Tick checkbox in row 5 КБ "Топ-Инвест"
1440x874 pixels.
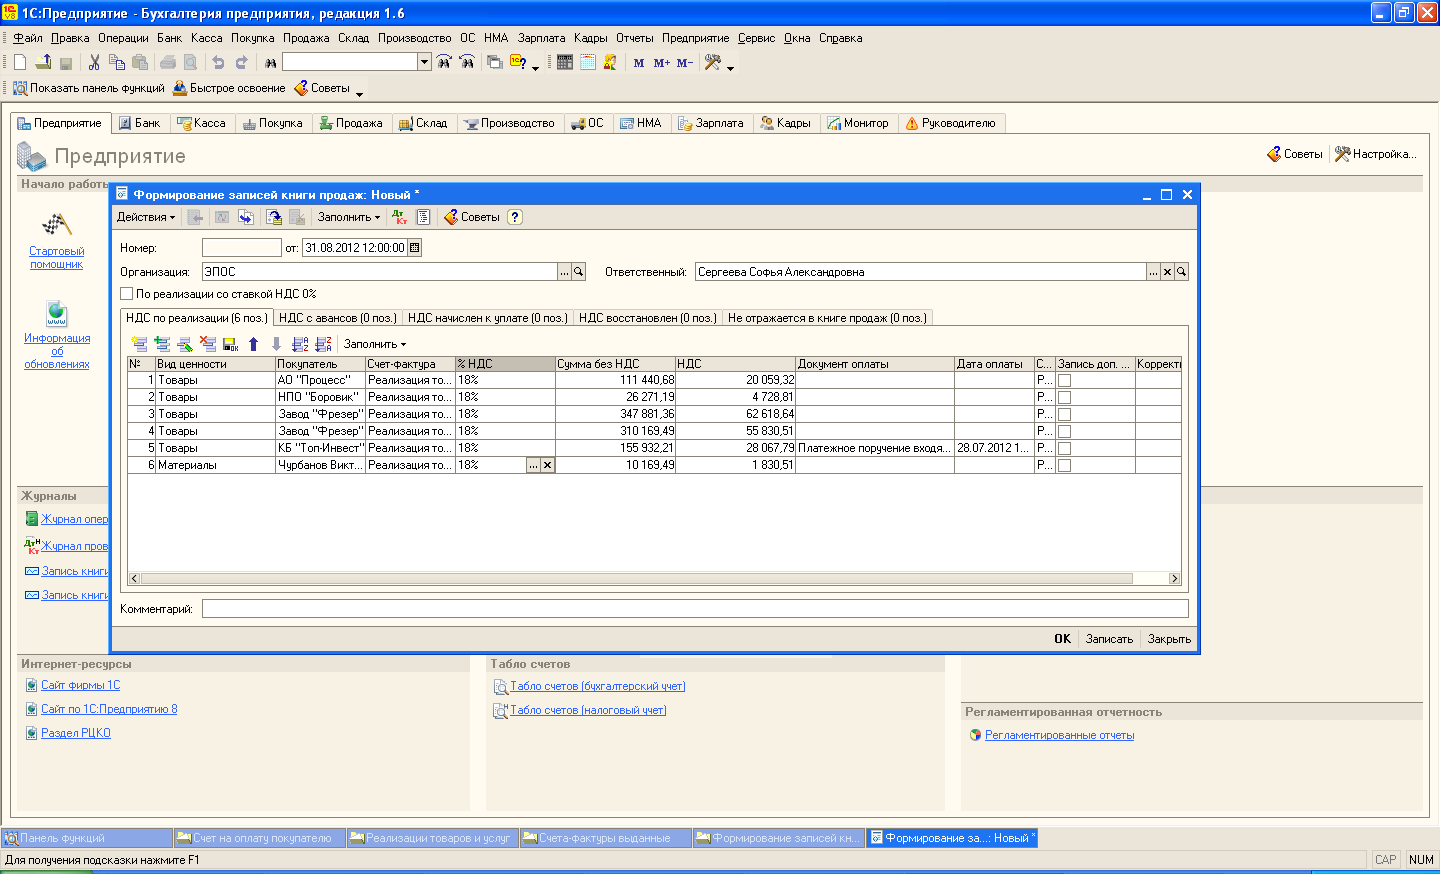coord(1065,448)
